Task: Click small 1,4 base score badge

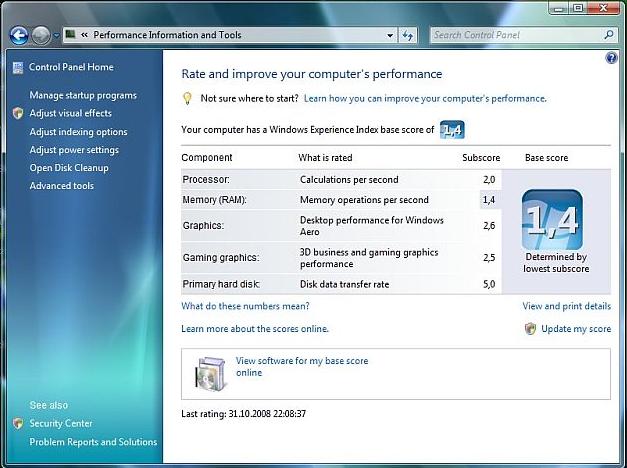Action: point(452,130)
